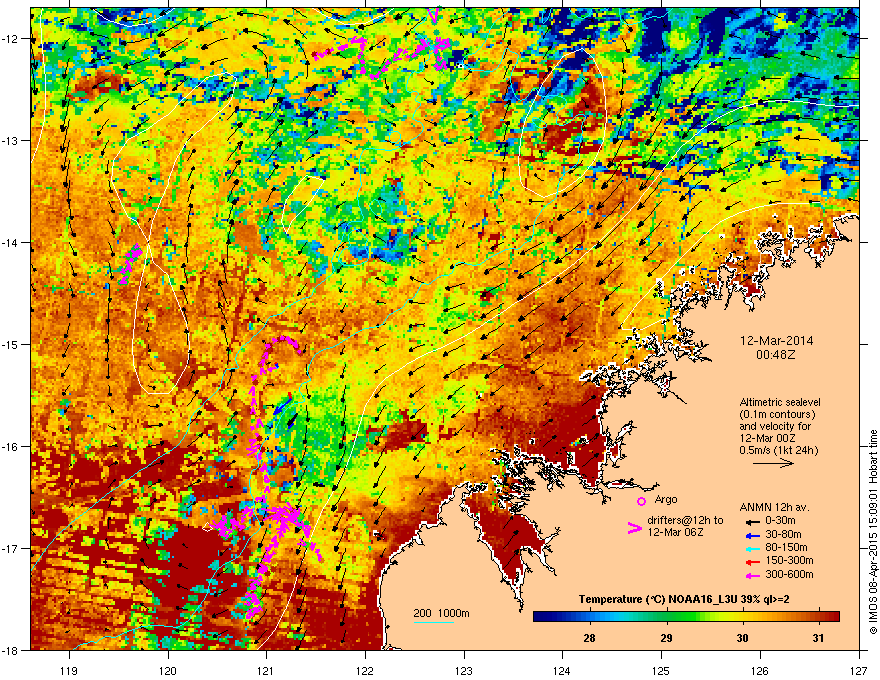Click the longitude axis label 121
The height and width of the screenshot is (680, 880).
tap(266, 670)
